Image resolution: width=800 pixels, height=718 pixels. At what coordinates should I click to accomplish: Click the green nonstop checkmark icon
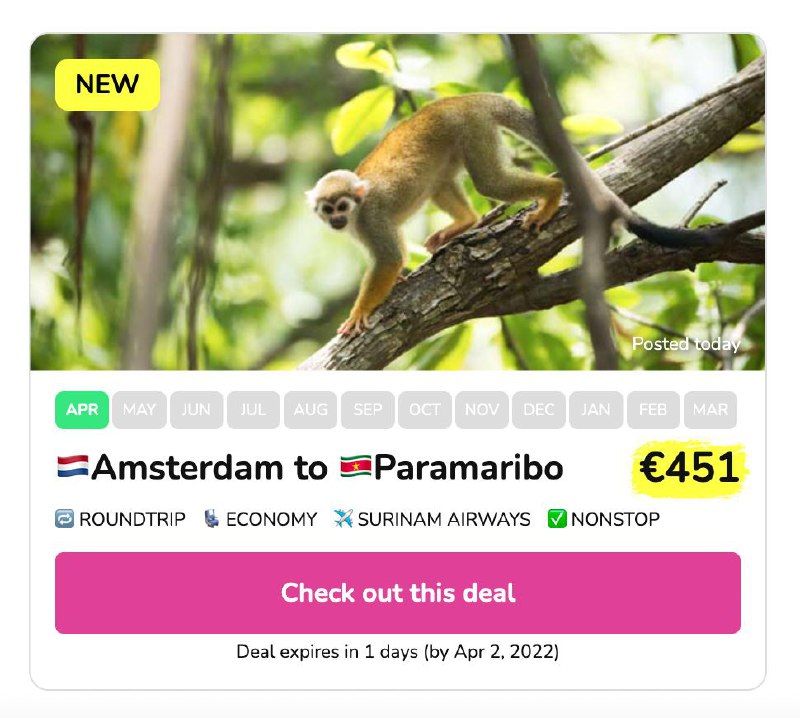[x=557, y=519]
